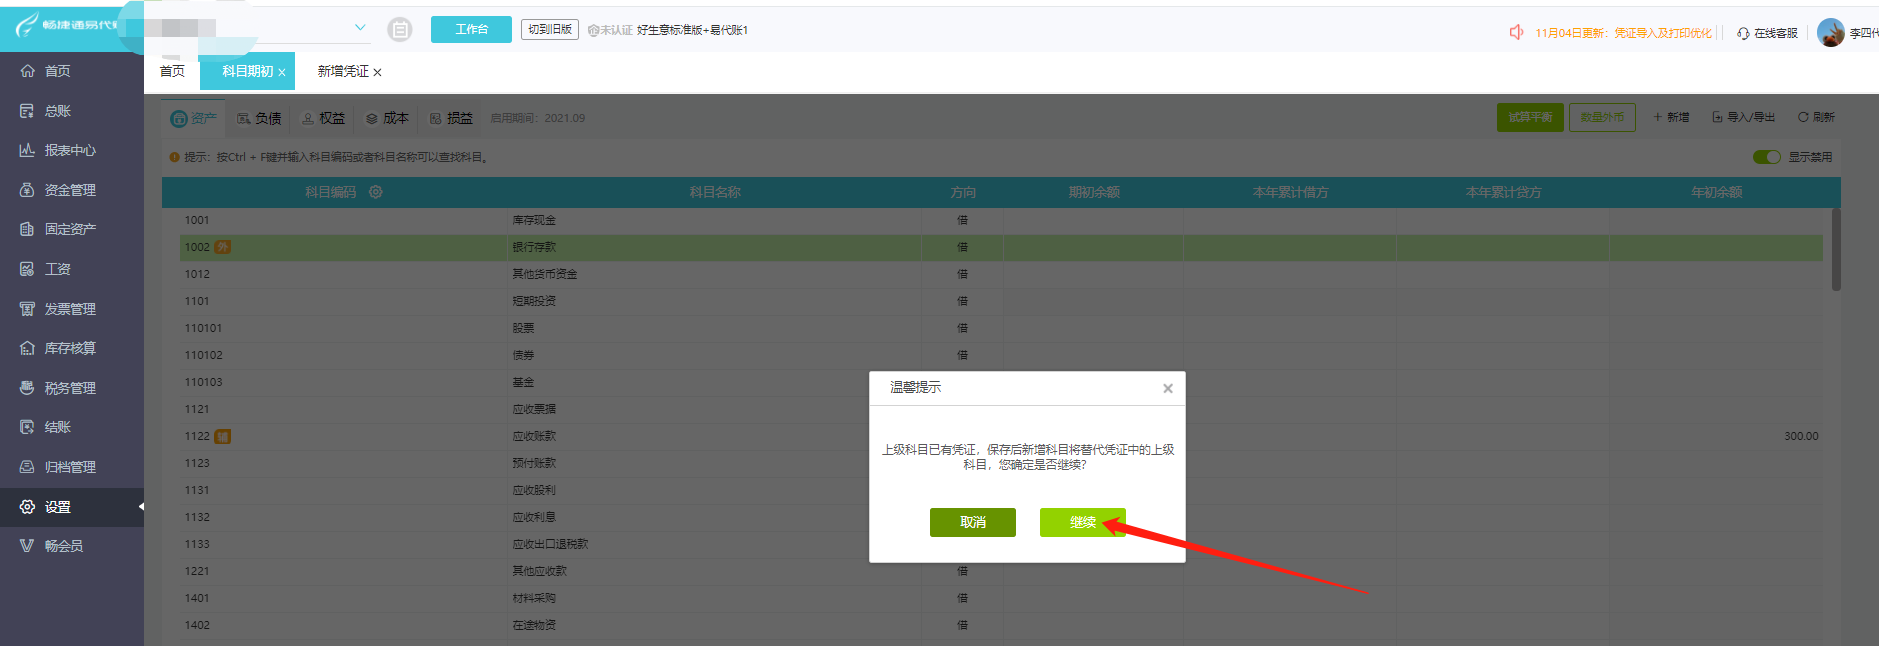Click the 年初余额 column header
This screenshot has height=646, width=1879.
pyautogui.click(x=1716, y=192)
